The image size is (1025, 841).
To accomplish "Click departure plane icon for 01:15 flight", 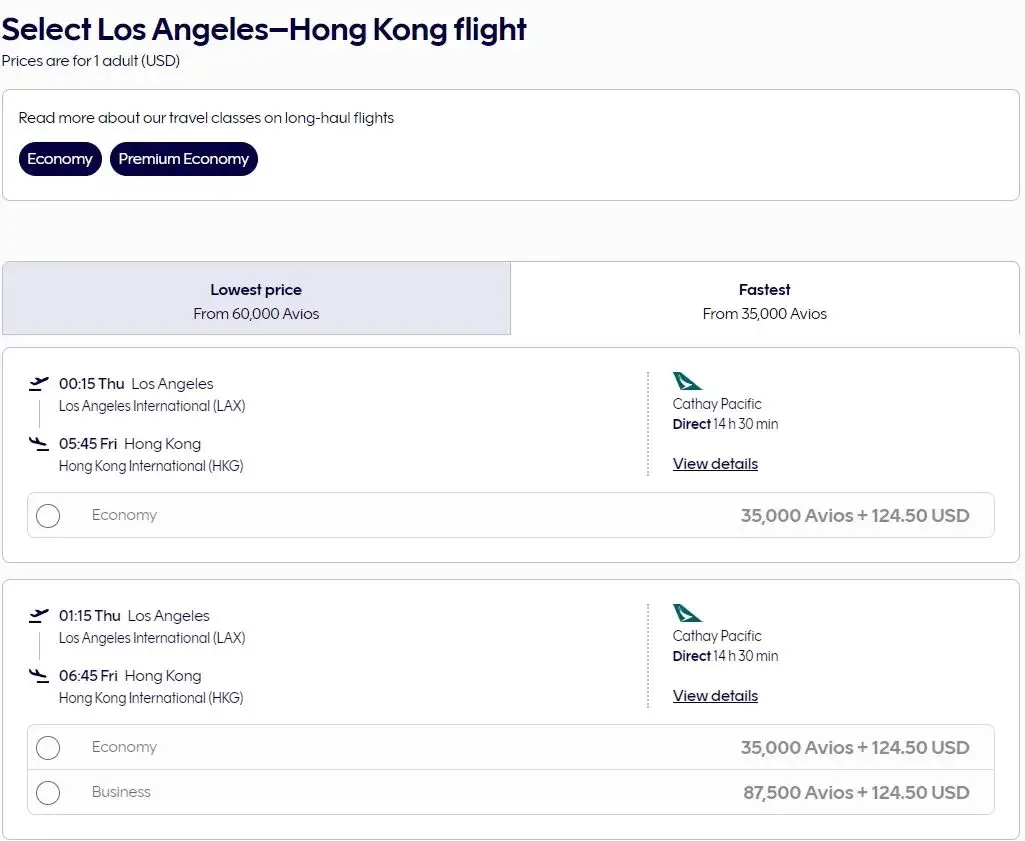I will 39,615.
